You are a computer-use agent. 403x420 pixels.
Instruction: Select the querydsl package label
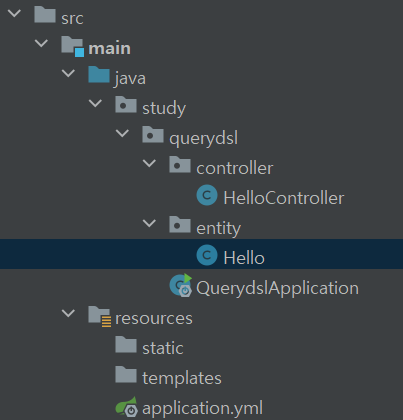tap(204, 138)
